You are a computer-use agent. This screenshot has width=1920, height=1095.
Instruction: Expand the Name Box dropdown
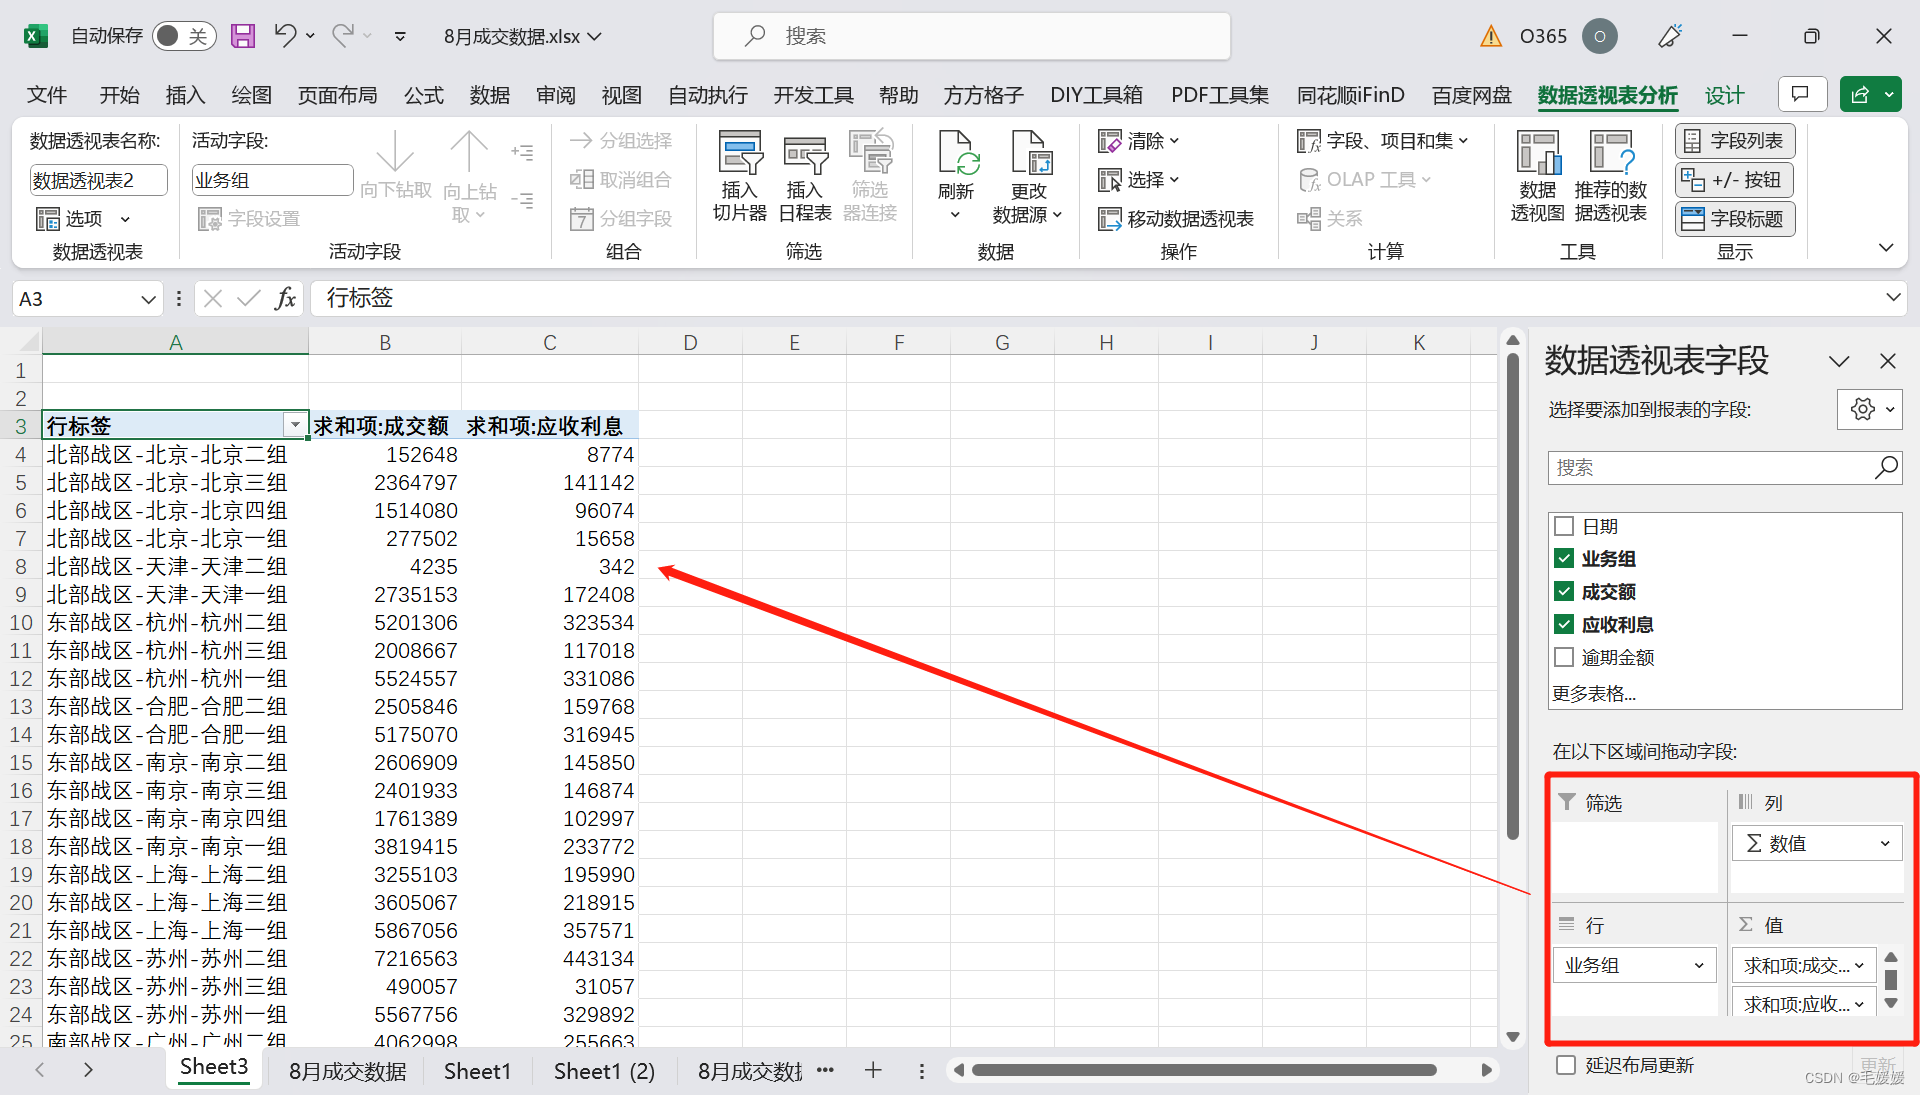click(148, 299)
